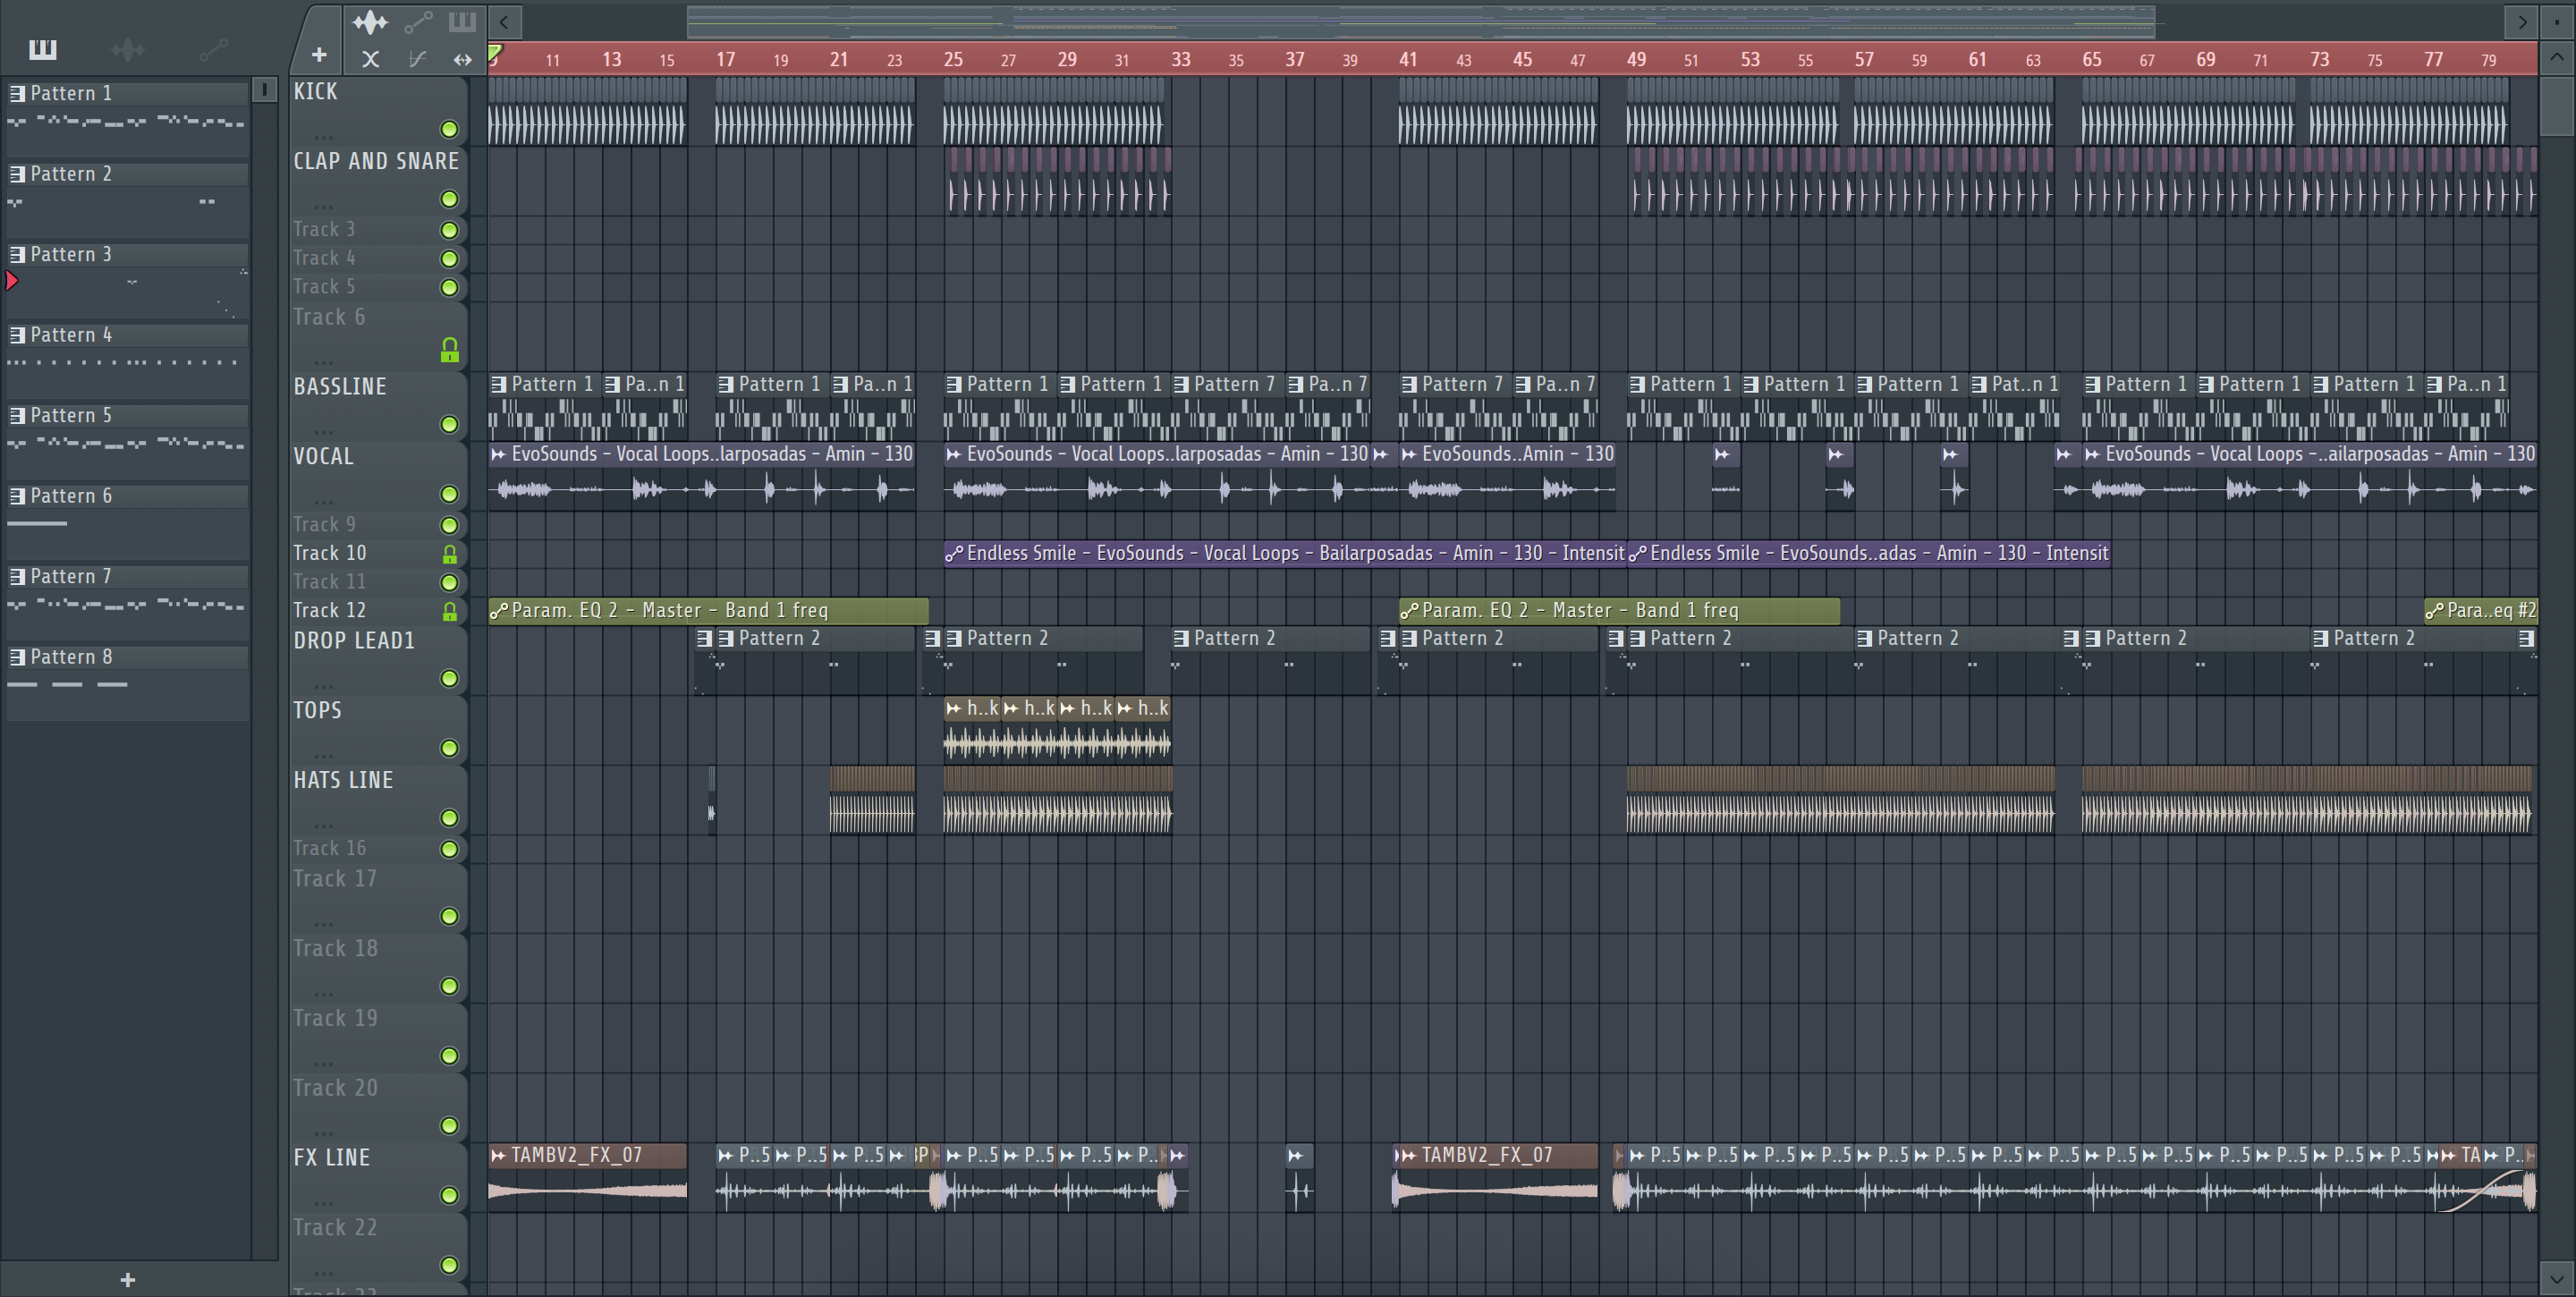
Task: Jump to bar 65 on the timeline ruler
Action: coord(2092,59)
